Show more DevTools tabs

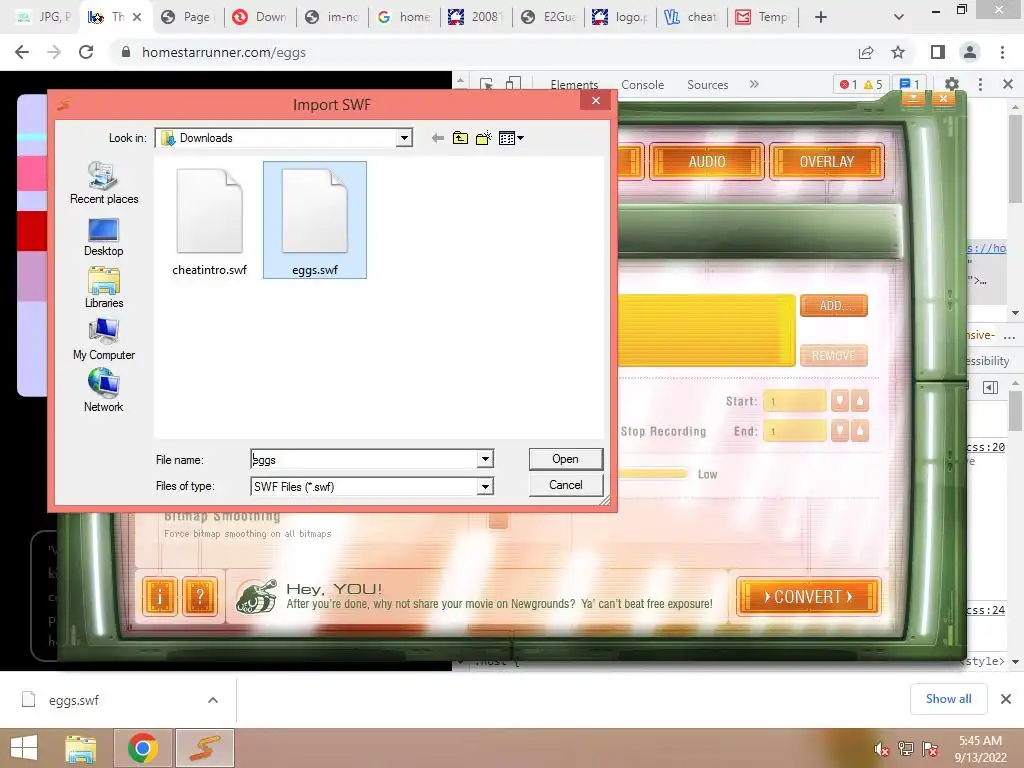754,84
